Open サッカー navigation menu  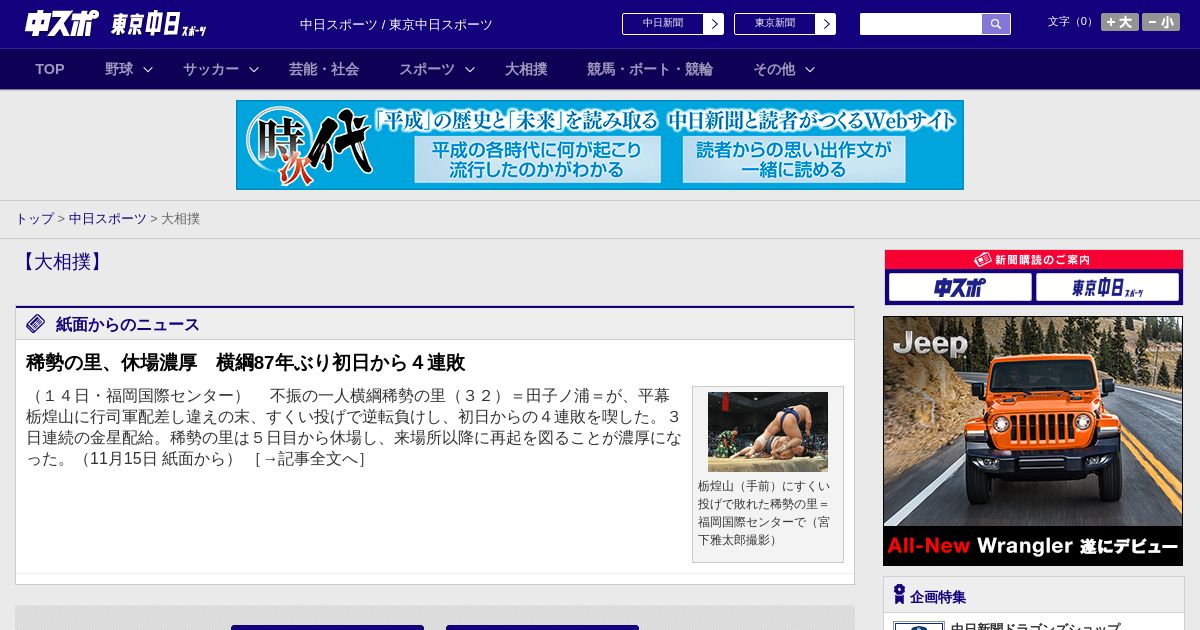point(211,69)
